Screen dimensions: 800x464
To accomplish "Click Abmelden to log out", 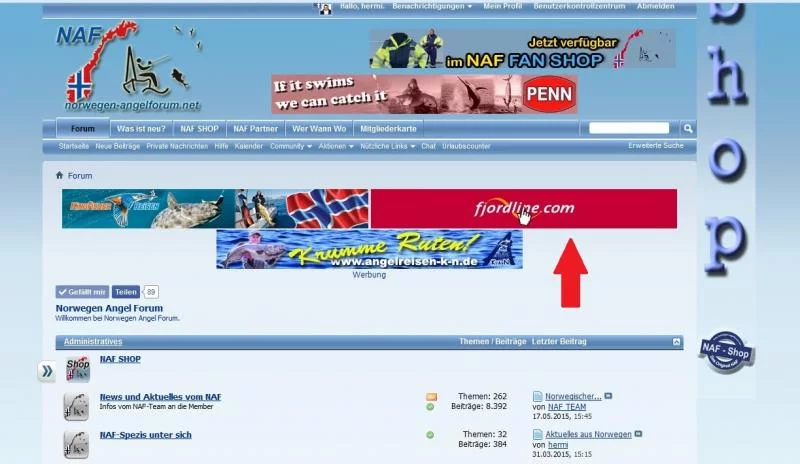I will point(656,6).
